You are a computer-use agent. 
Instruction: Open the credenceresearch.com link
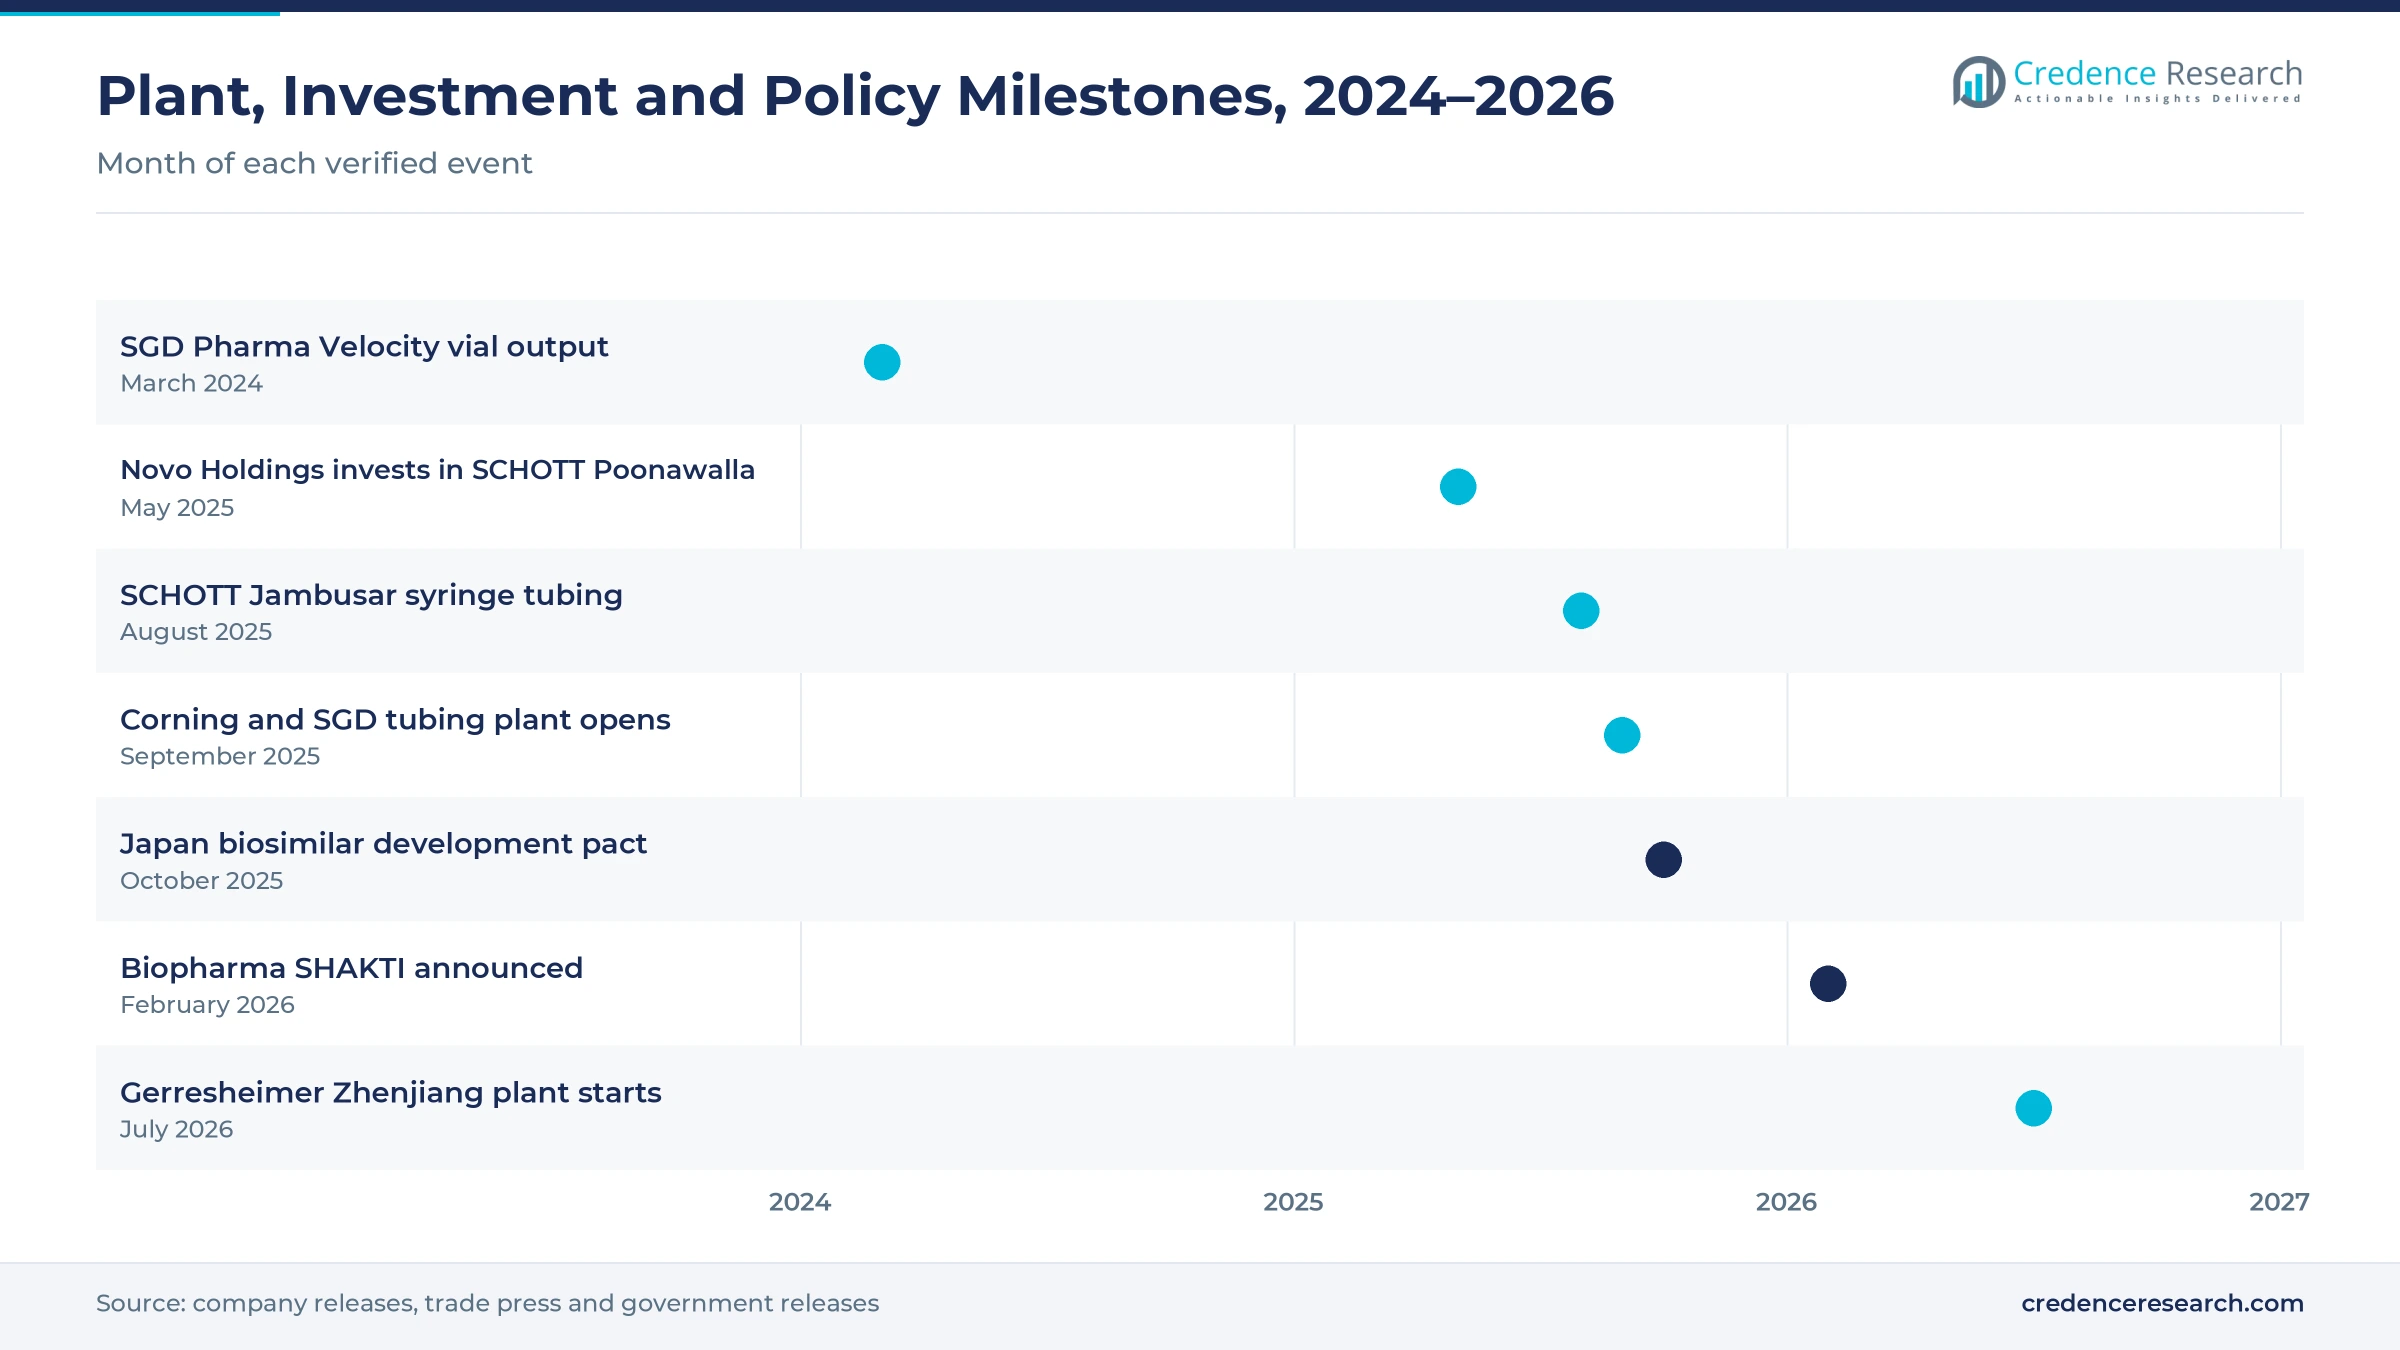tap(2162, 1303)
